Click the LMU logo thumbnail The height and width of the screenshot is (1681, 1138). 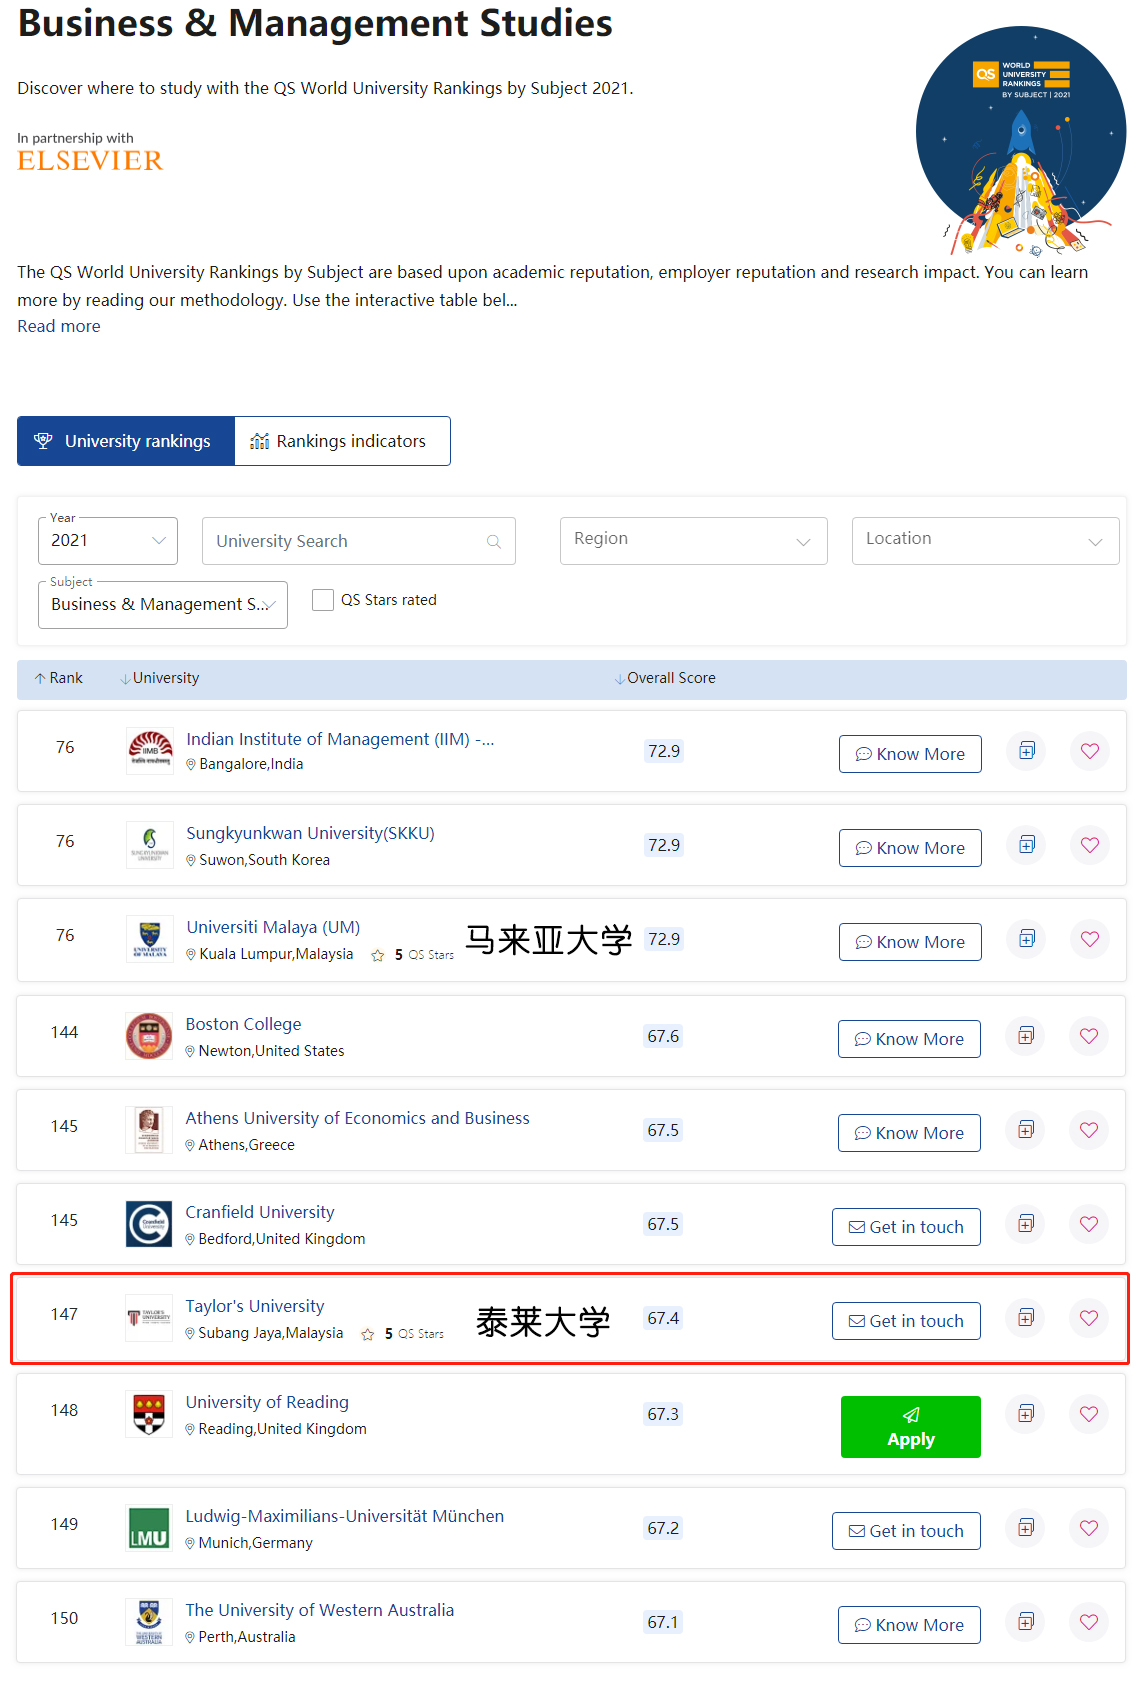[149, 1528]
